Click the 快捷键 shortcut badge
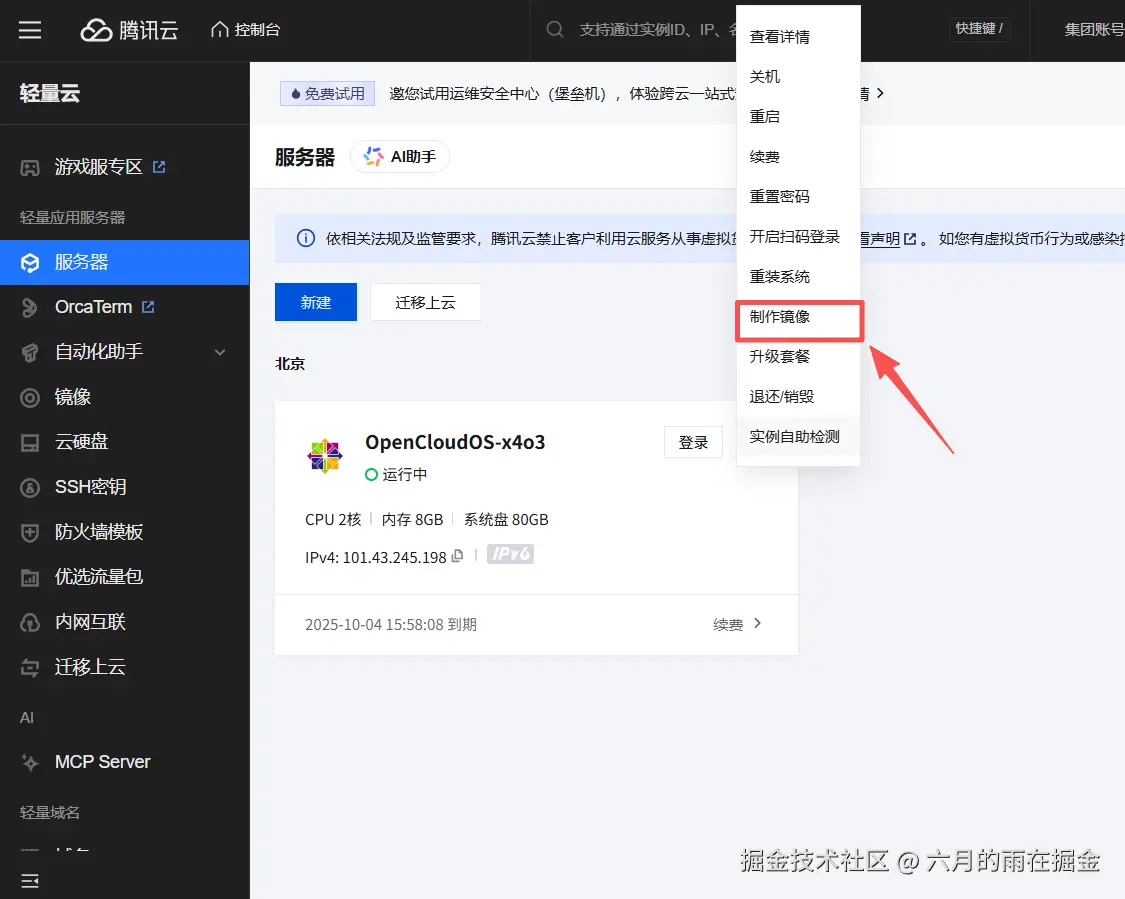 (979, 29)
